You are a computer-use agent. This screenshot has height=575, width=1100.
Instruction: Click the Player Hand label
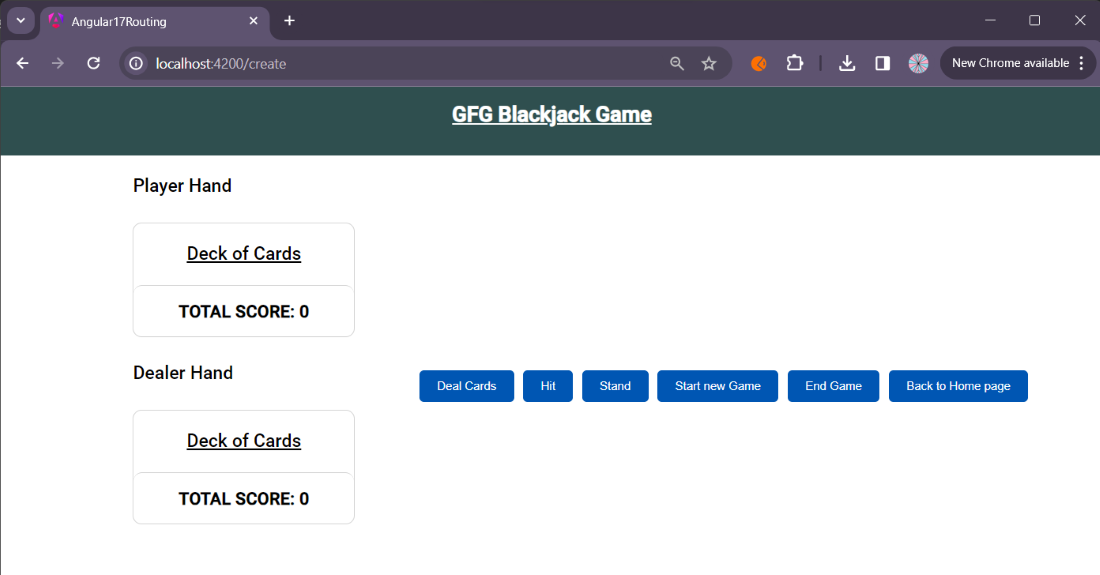click(x=182, y=186)
